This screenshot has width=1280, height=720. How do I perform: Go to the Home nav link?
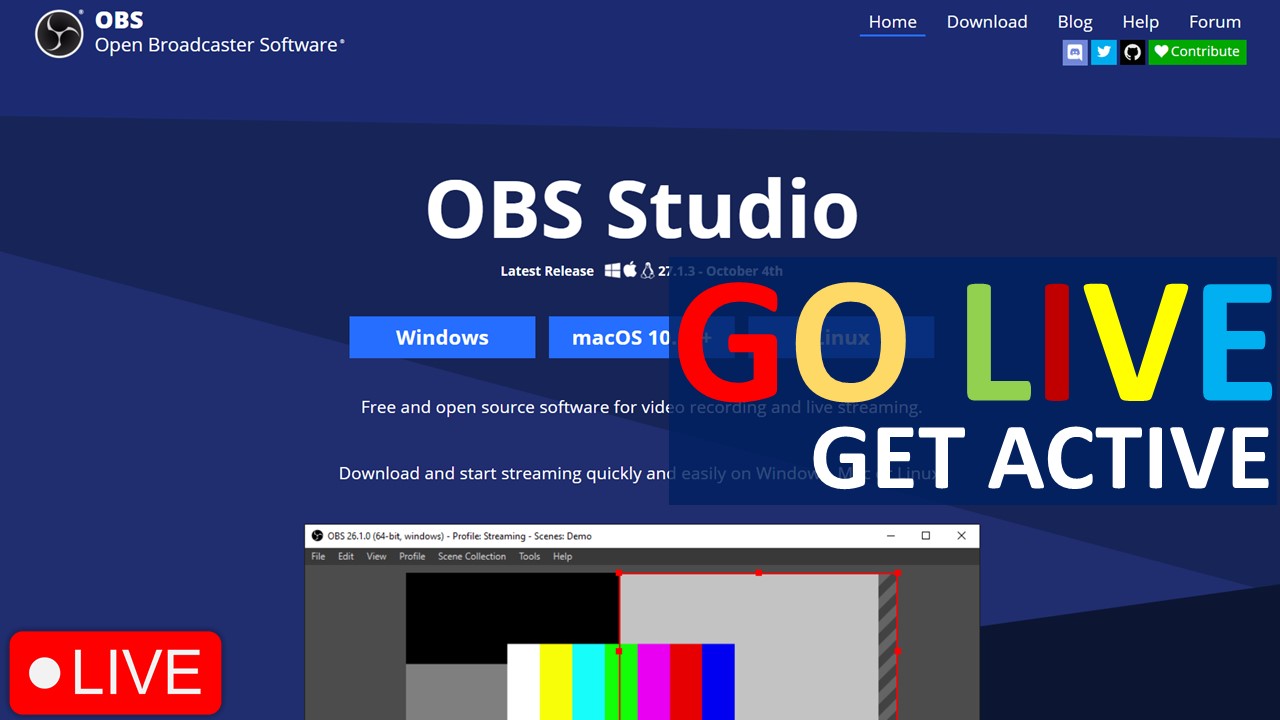(892, 22)
